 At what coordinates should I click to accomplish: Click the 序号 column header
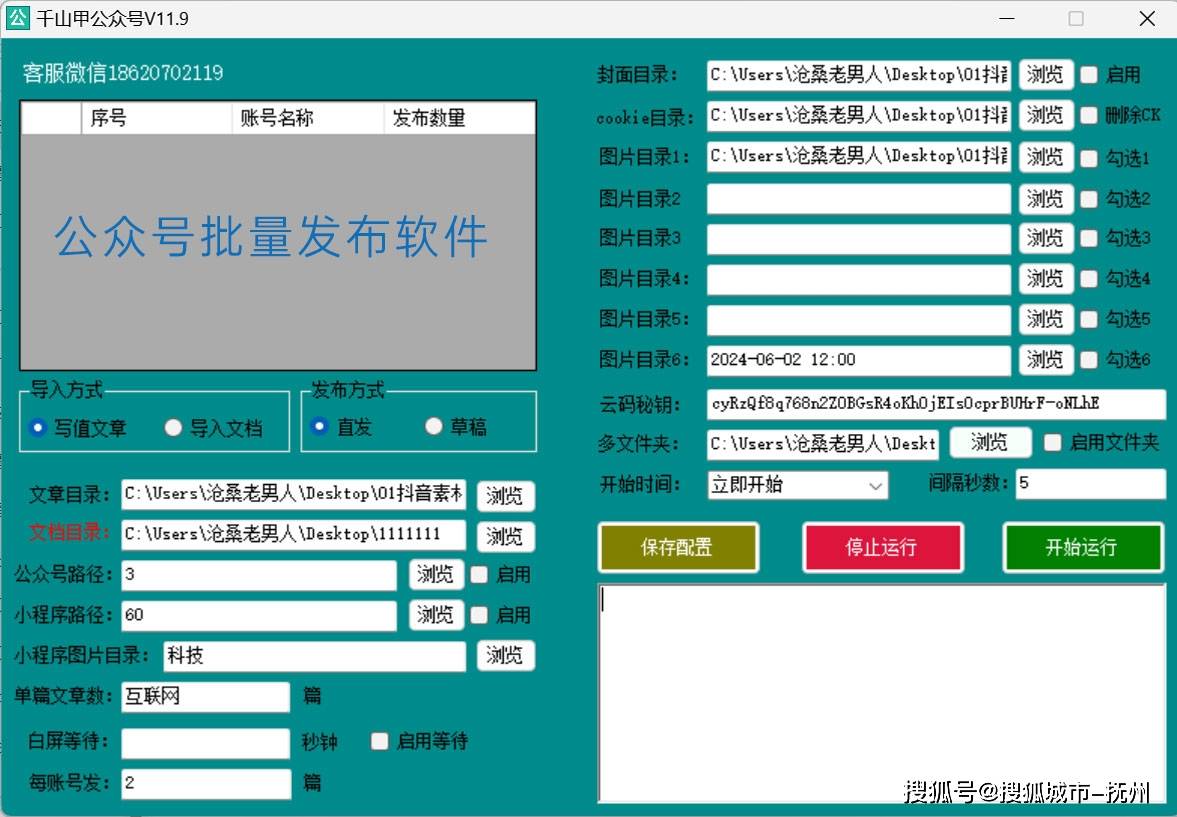click(x=157, y=118)
